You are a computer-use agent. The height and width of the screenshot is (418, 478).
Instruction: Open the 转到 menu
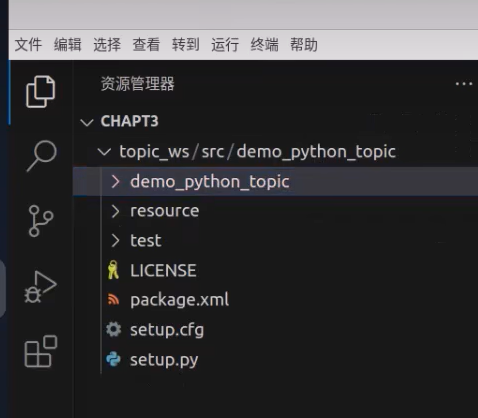tap(186, 45)
